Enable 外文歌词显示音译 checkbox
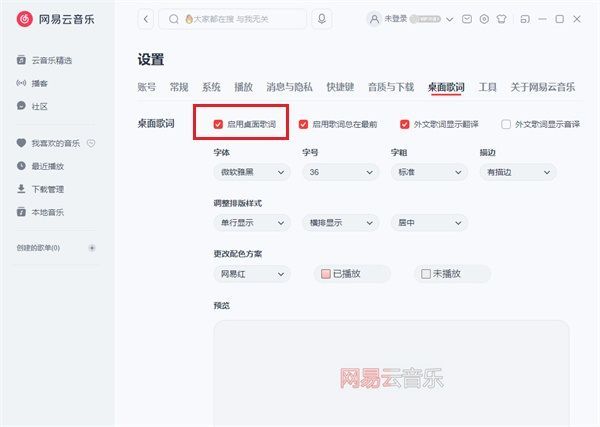Image resolution: width=600 pixels, height=427 pixels. tap(506, 125)
